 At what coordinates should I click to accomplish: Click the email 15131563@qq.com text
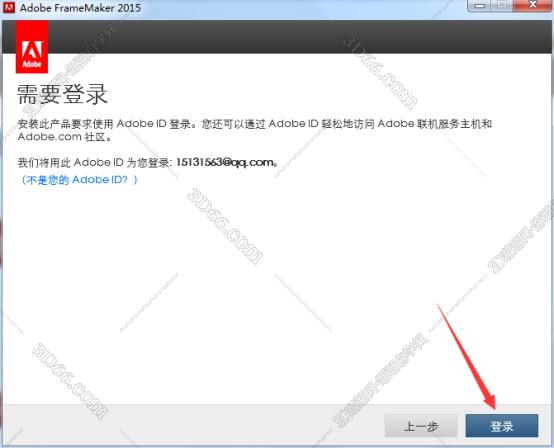click(x=225, y=162)
